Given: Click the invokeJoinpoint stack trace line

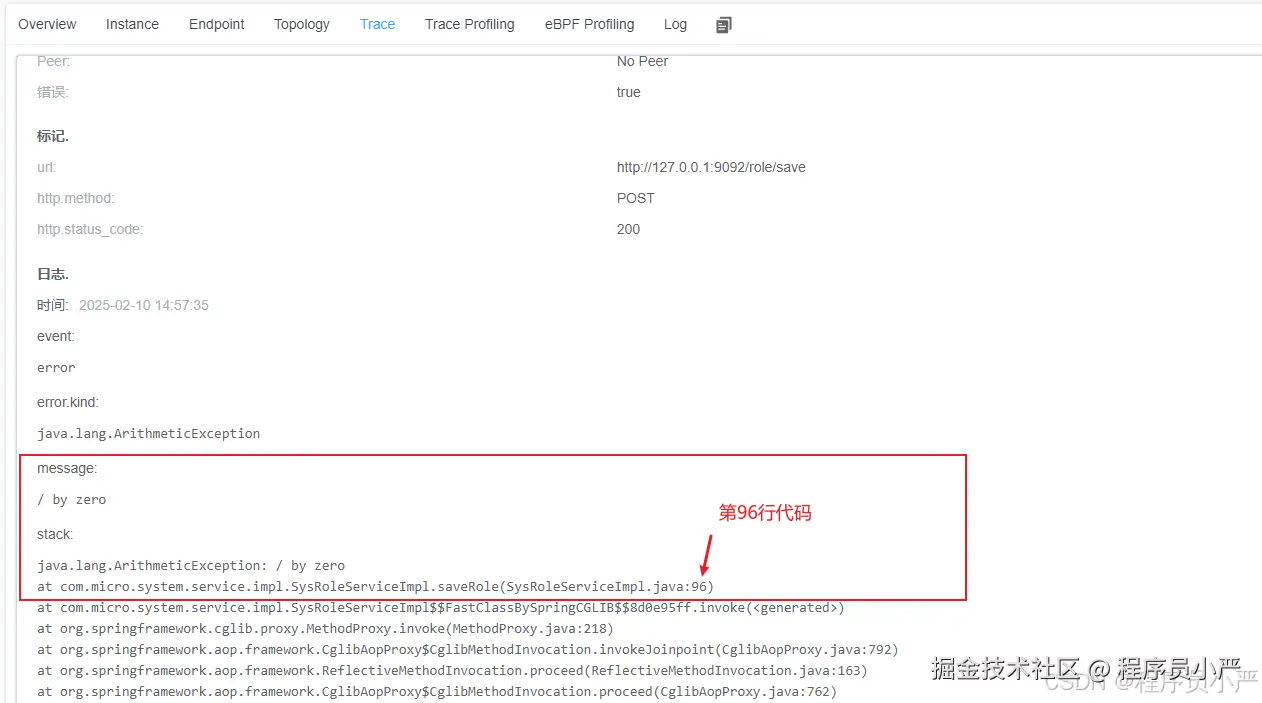Looking at the screenshot, I should pos(468,649).
